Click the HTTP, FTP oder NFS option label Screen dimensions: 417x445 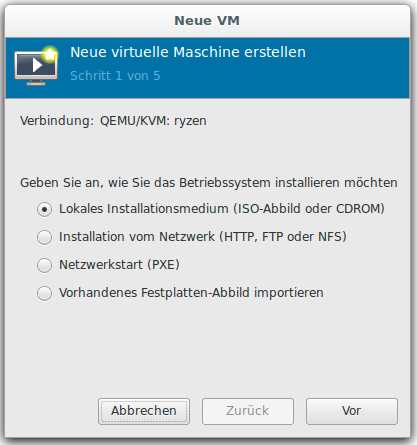(x=203, y=237)
